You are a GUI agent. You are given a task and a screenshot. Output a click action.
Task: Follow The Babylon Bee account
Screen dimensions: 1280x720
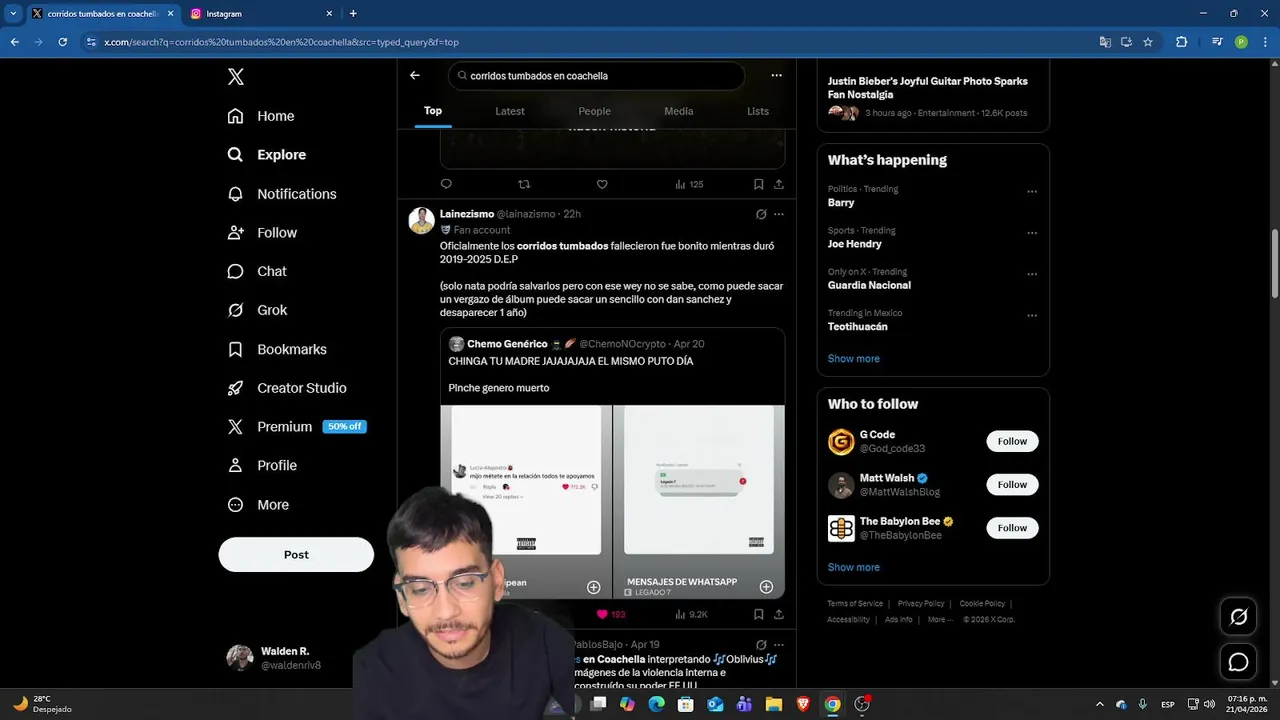(1012, 528)
